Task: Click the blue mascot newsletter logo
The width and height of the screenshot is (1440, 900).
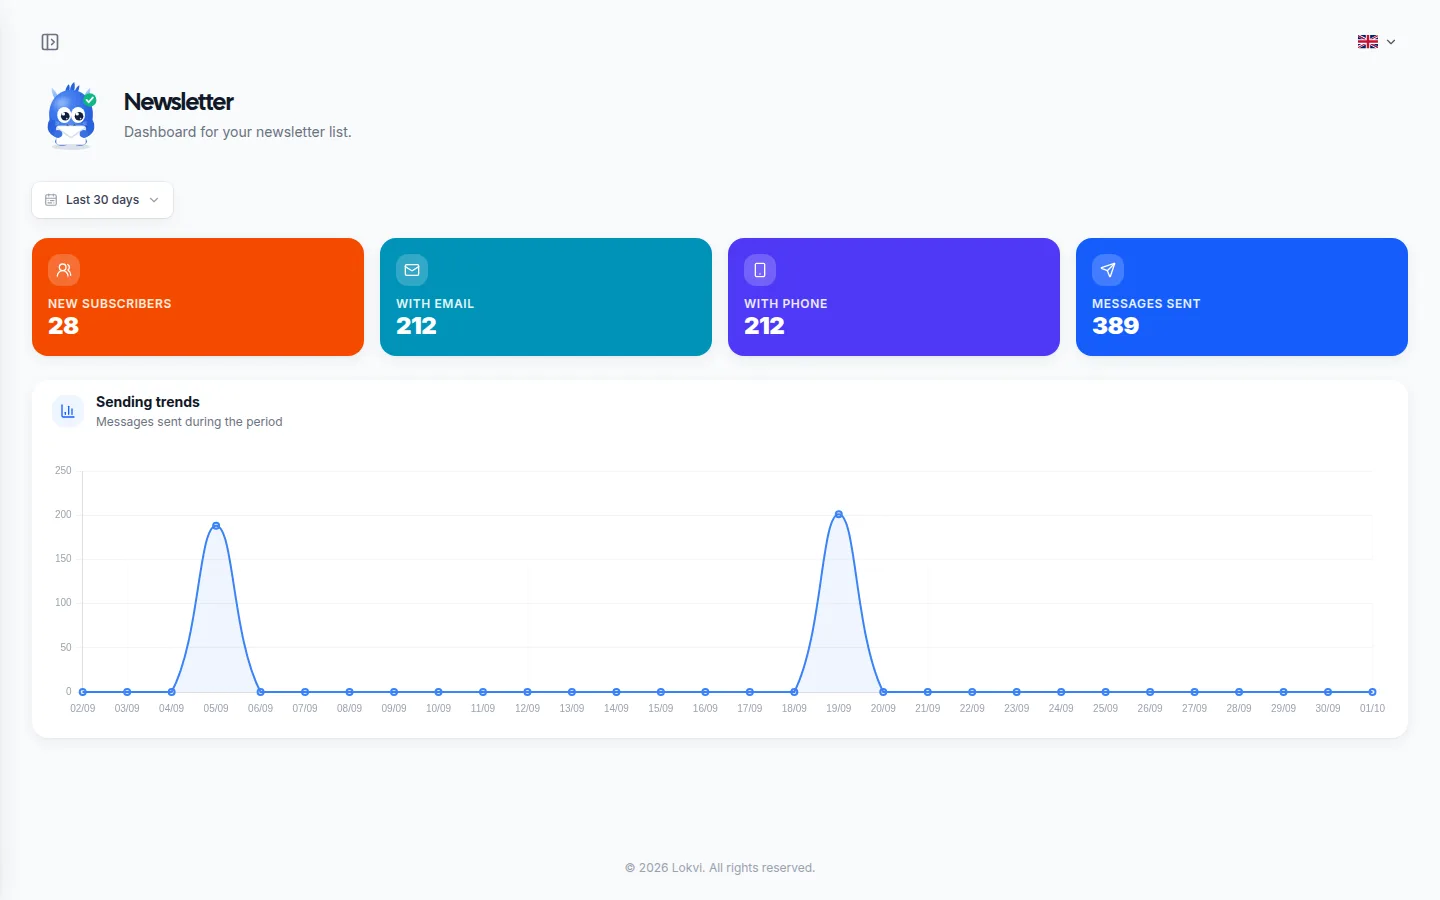Action: click(x=72, y=116)
